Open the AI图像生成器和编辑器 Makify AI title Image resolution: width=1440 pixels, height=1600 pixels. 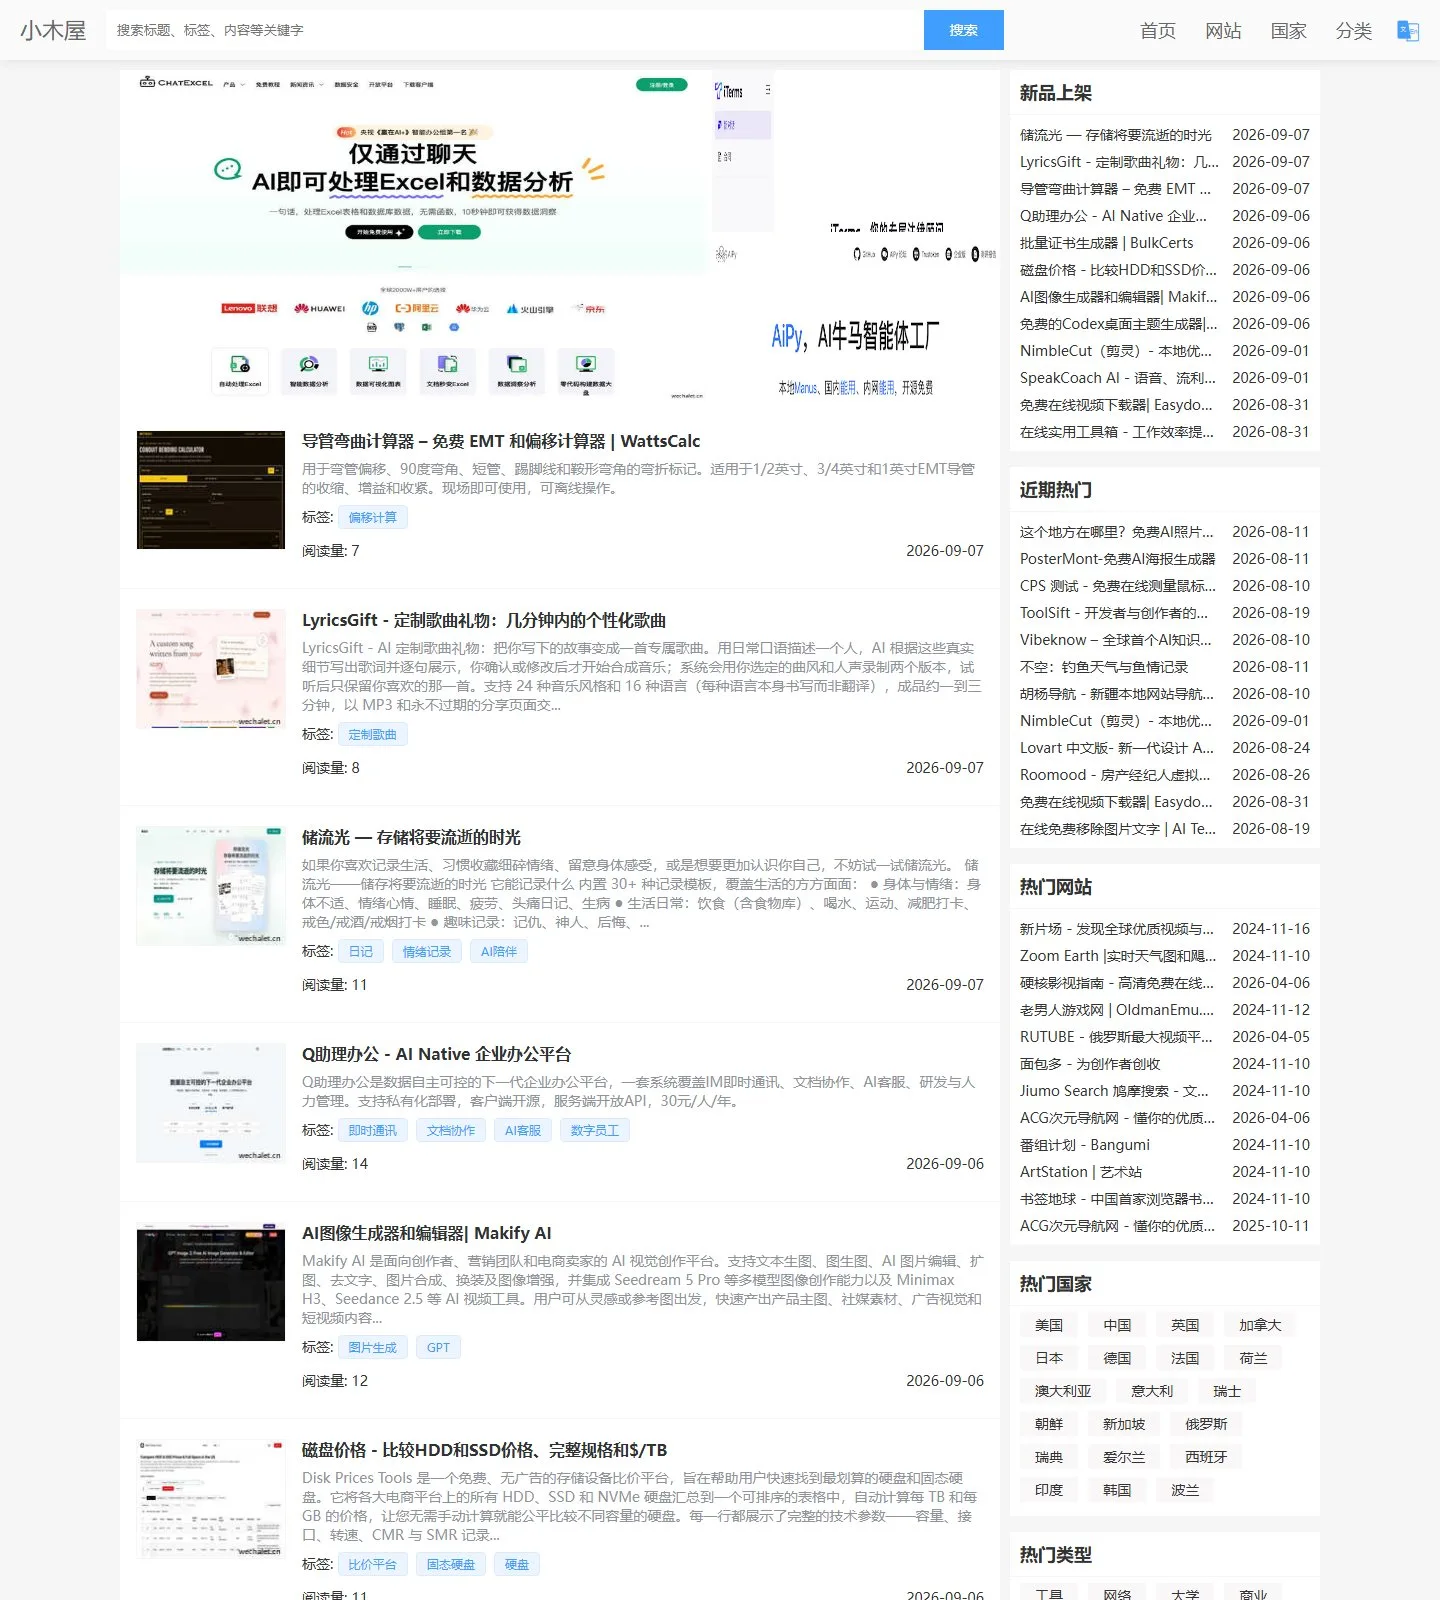[427, 1233]
